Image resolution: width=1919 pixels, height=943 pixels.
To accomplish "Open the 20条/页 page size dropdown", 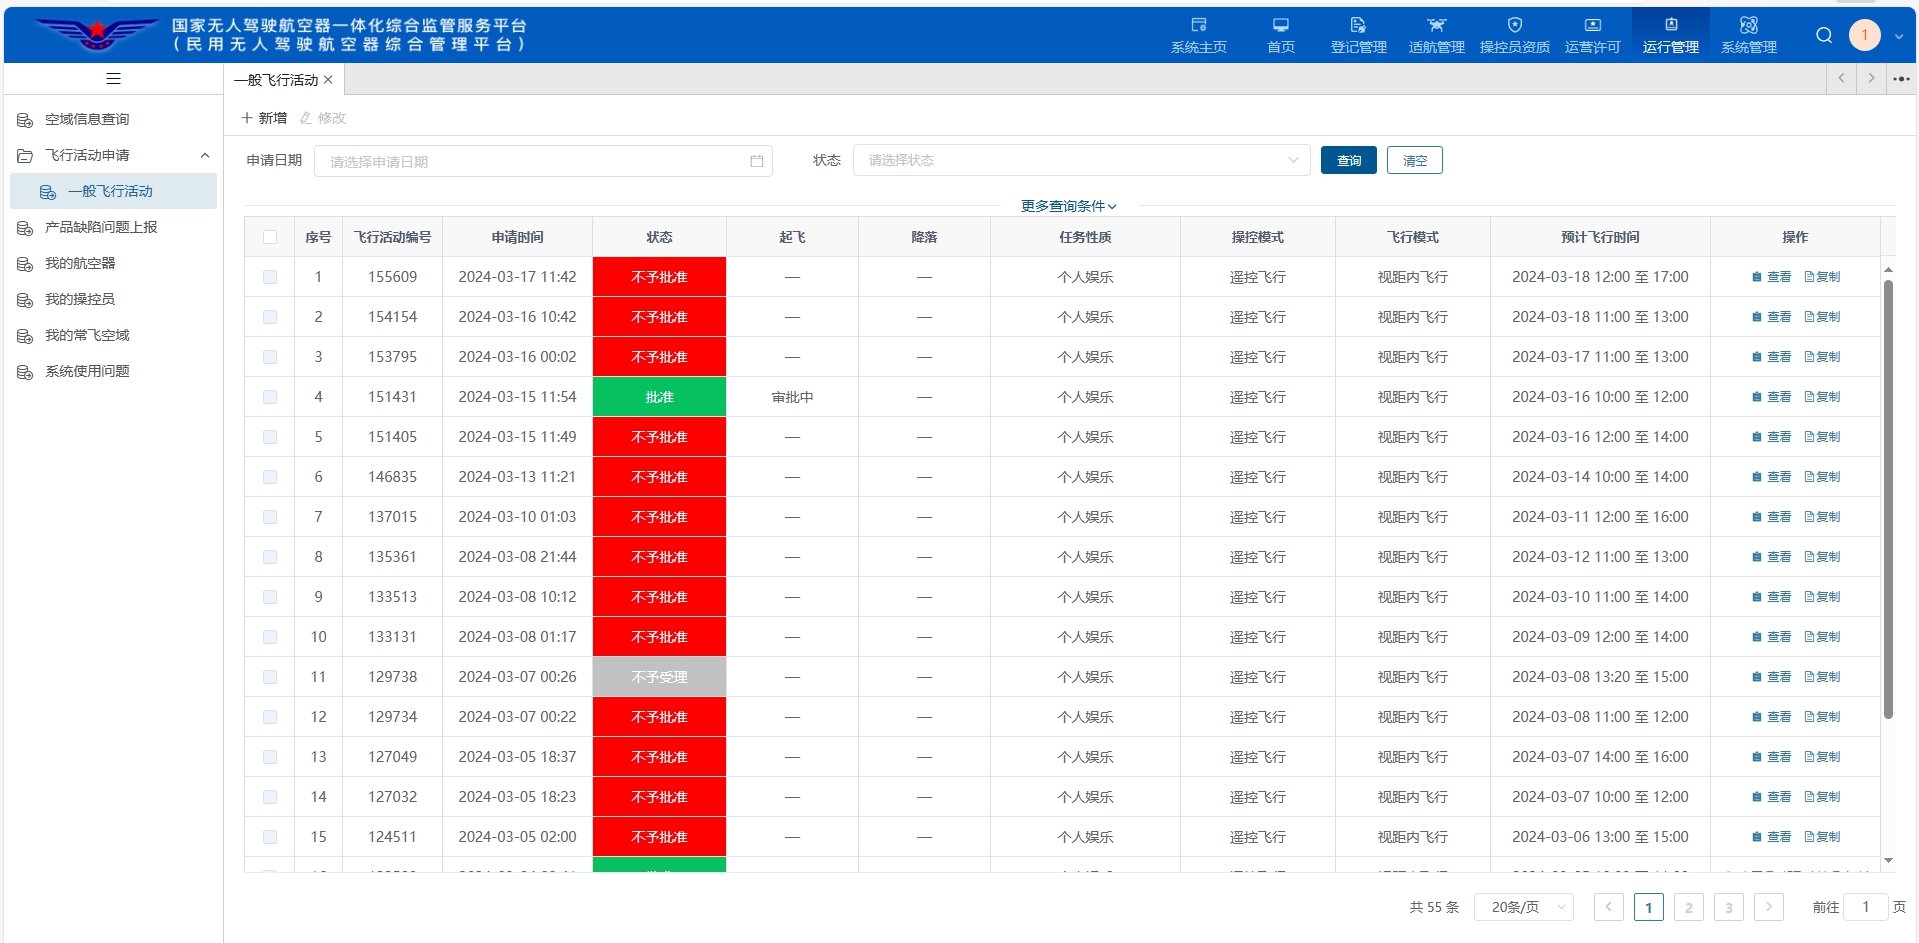I will point(1524,907).
